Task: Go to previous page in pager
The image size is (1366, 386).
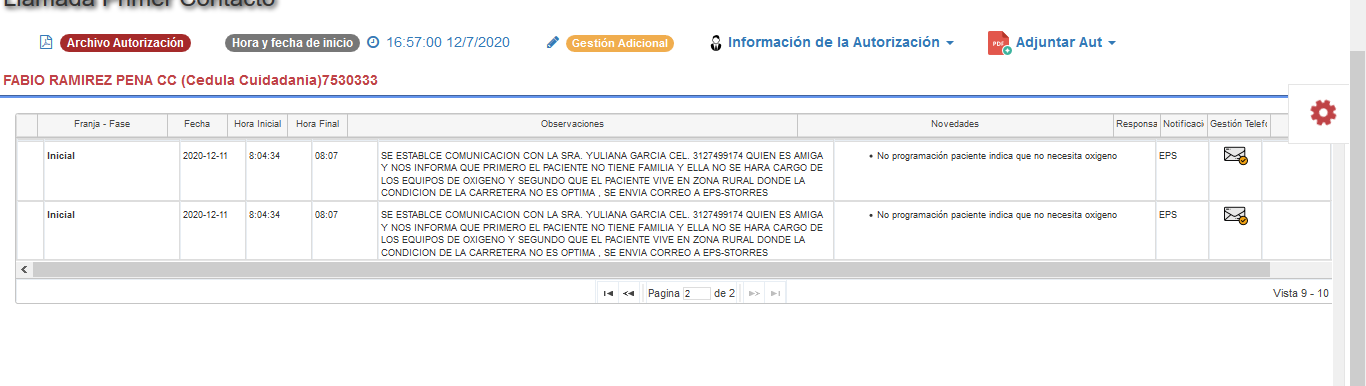Action: tap(628, 293)
